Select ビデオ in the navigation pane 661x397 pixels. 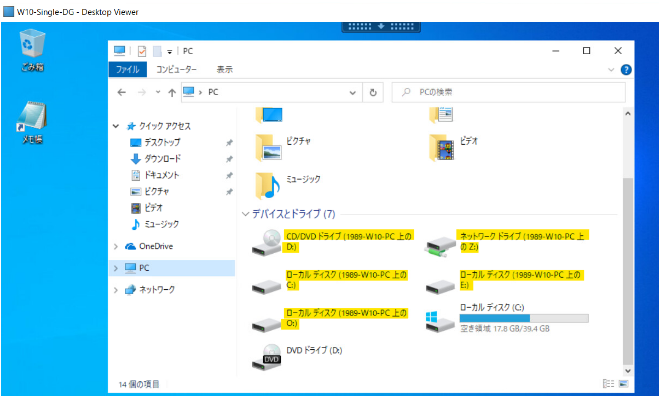[153, 208]
